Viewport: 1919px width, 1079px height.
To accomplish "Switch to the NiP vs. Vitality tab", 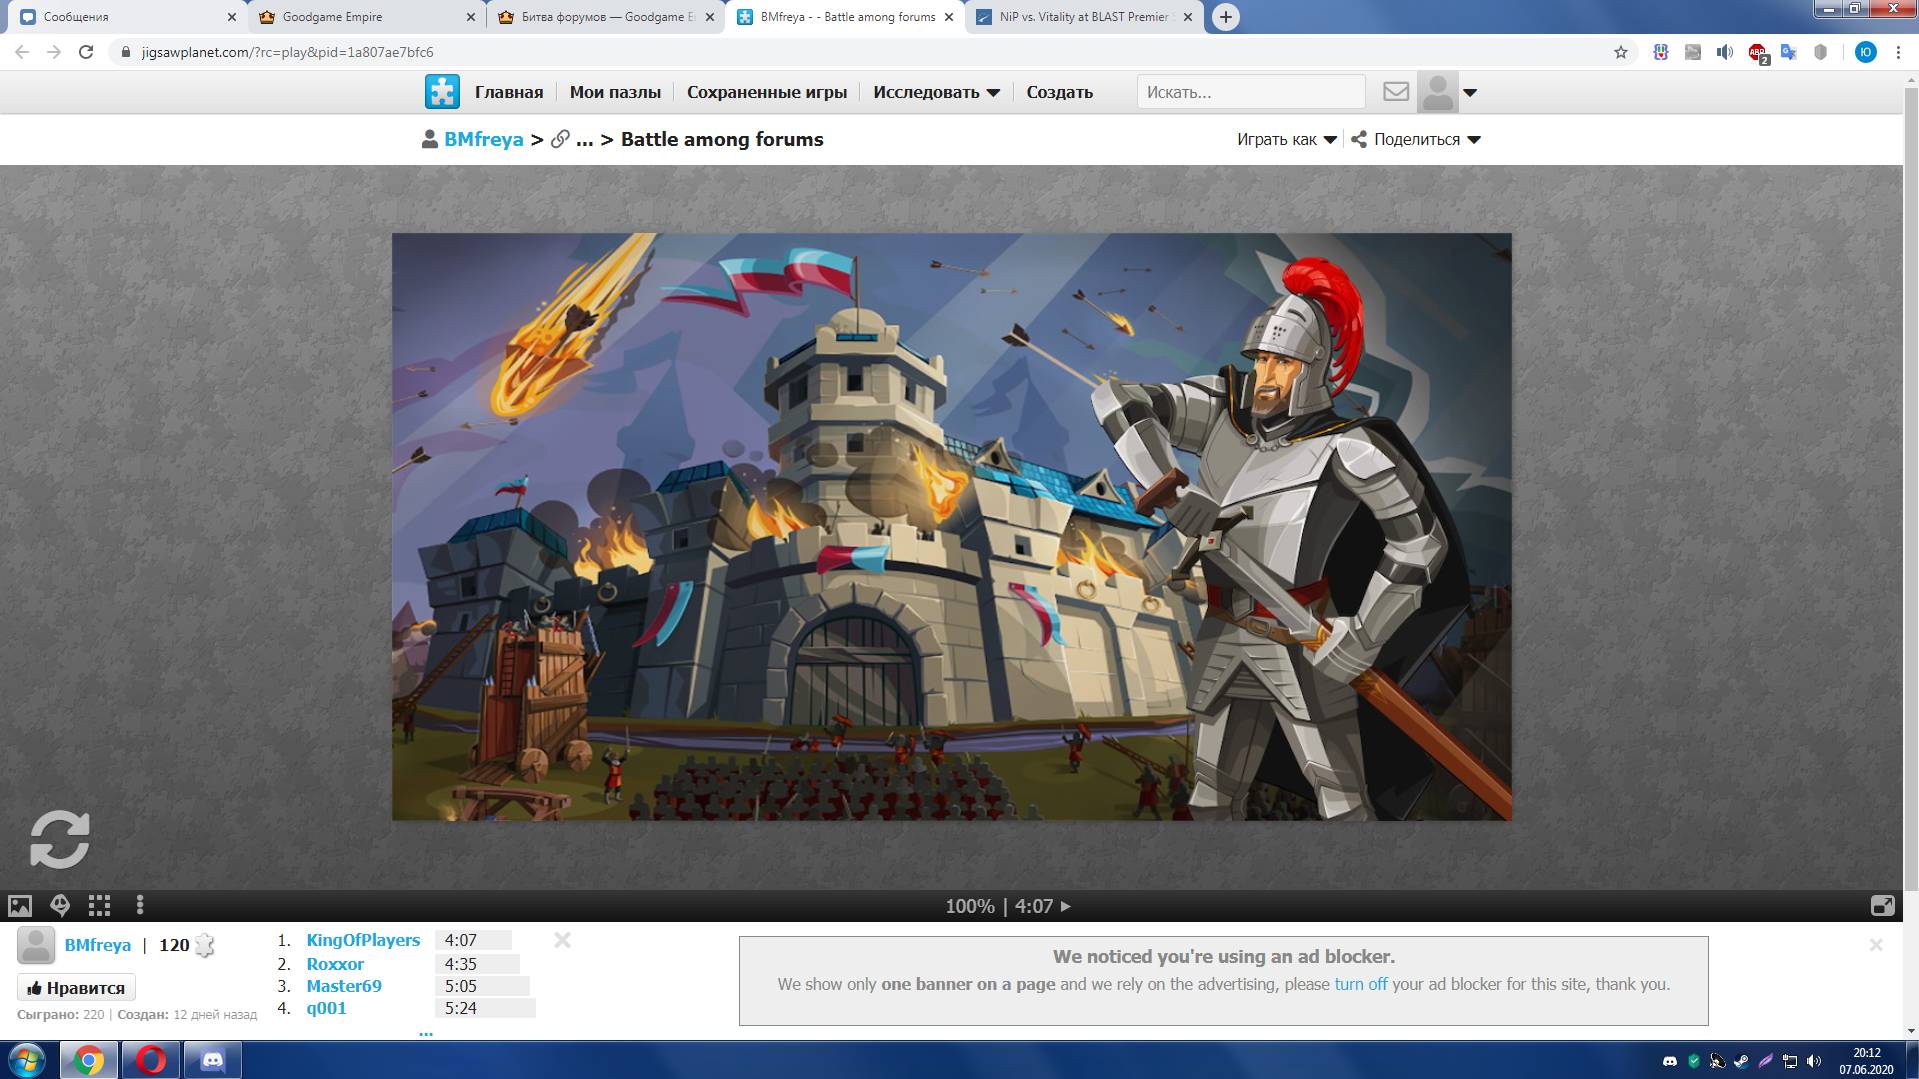I will 1084,17.
